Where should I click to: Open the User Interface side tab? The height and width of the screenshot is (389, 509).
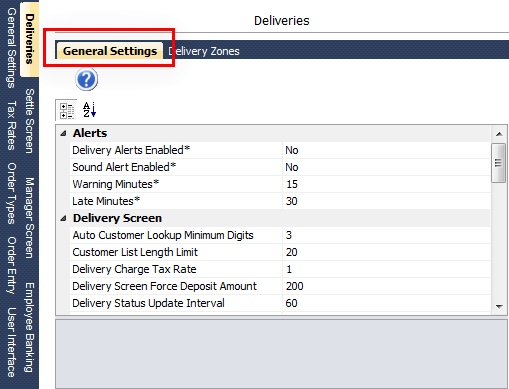[x=11, y=342]
